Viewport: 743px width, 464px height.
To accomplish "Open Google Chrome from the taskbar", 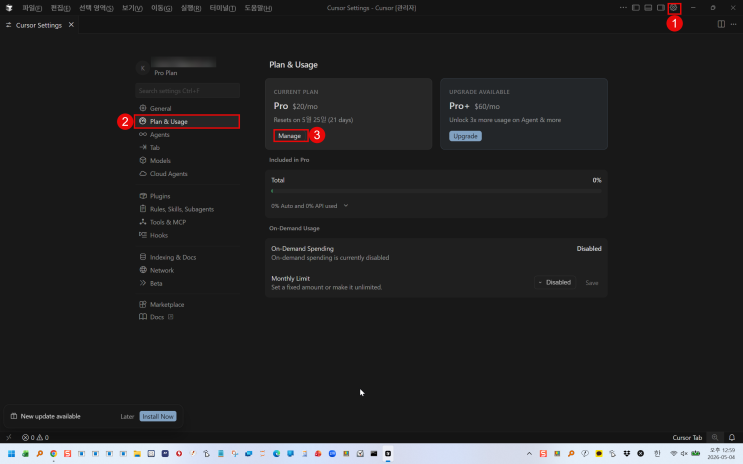I will [54, 454].
